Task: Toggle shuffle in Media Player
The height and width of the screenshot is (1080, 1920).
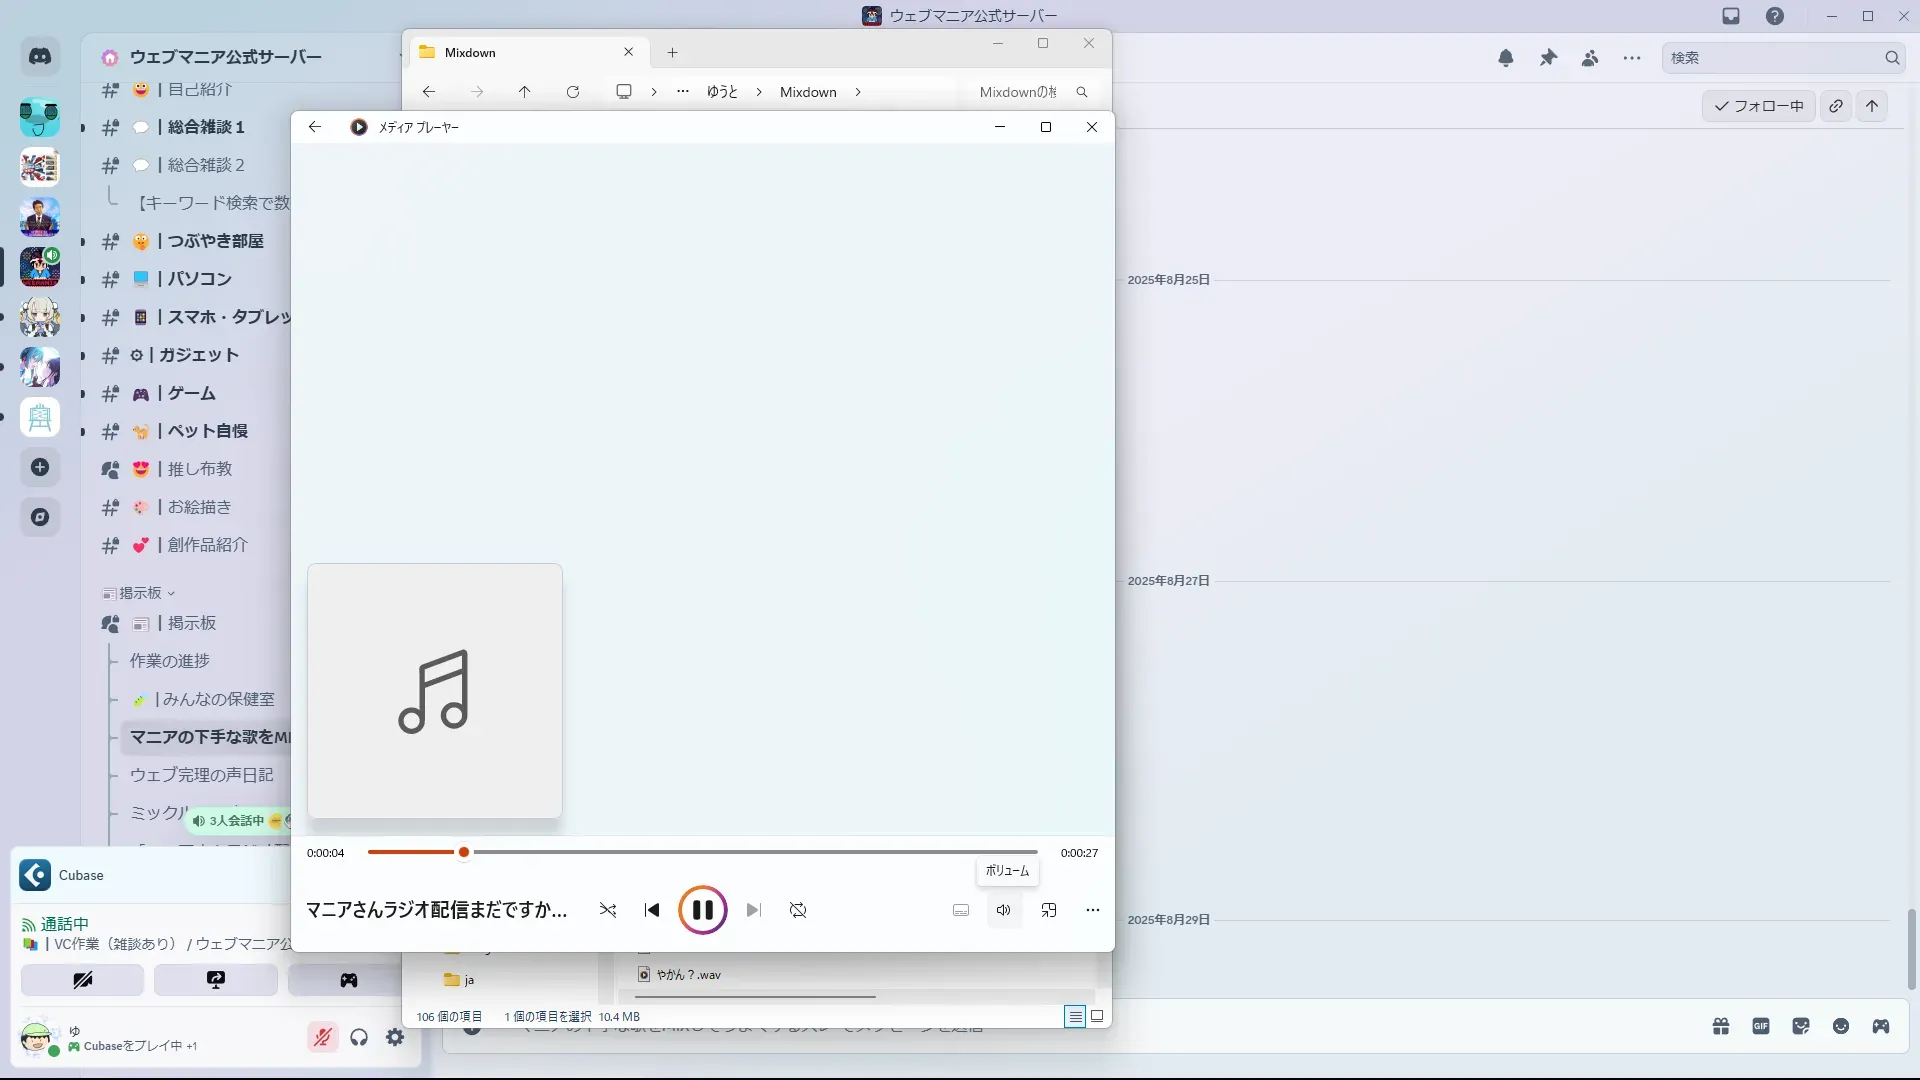Action: [x=608, y=910]
